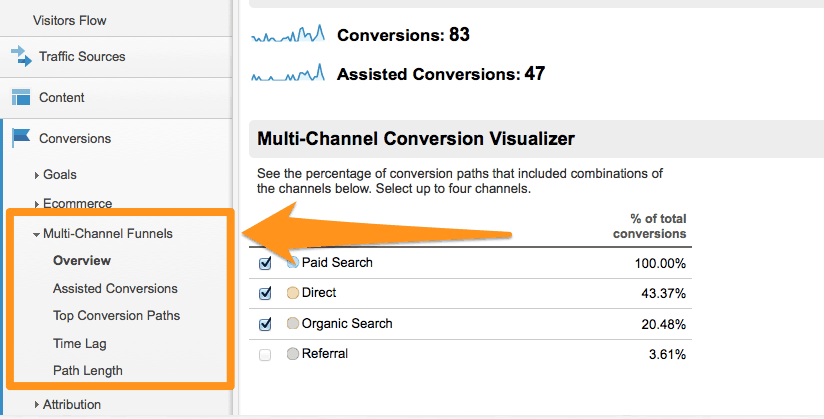The image size is (824, 419).
Task: Expand the Attribution section
Action: point(67,404)
